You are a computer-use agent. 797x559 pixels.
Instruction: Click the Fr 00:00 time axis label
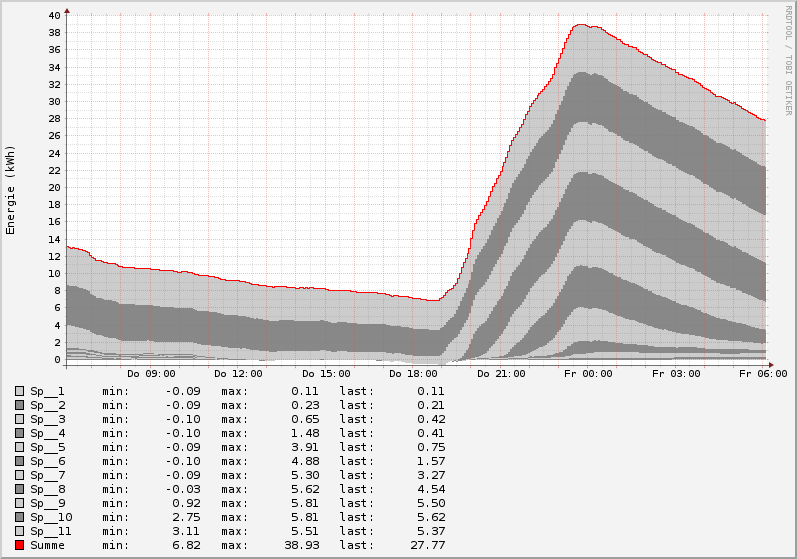[588, 373]
